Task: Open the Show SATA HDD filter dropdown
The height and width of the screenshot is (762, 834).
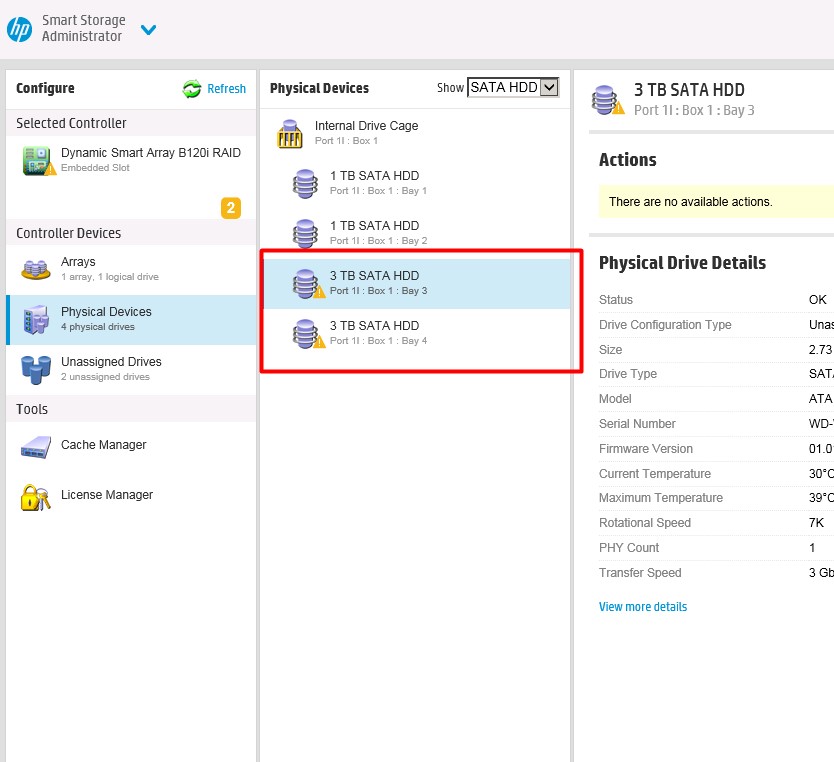Action: point(513,87)
